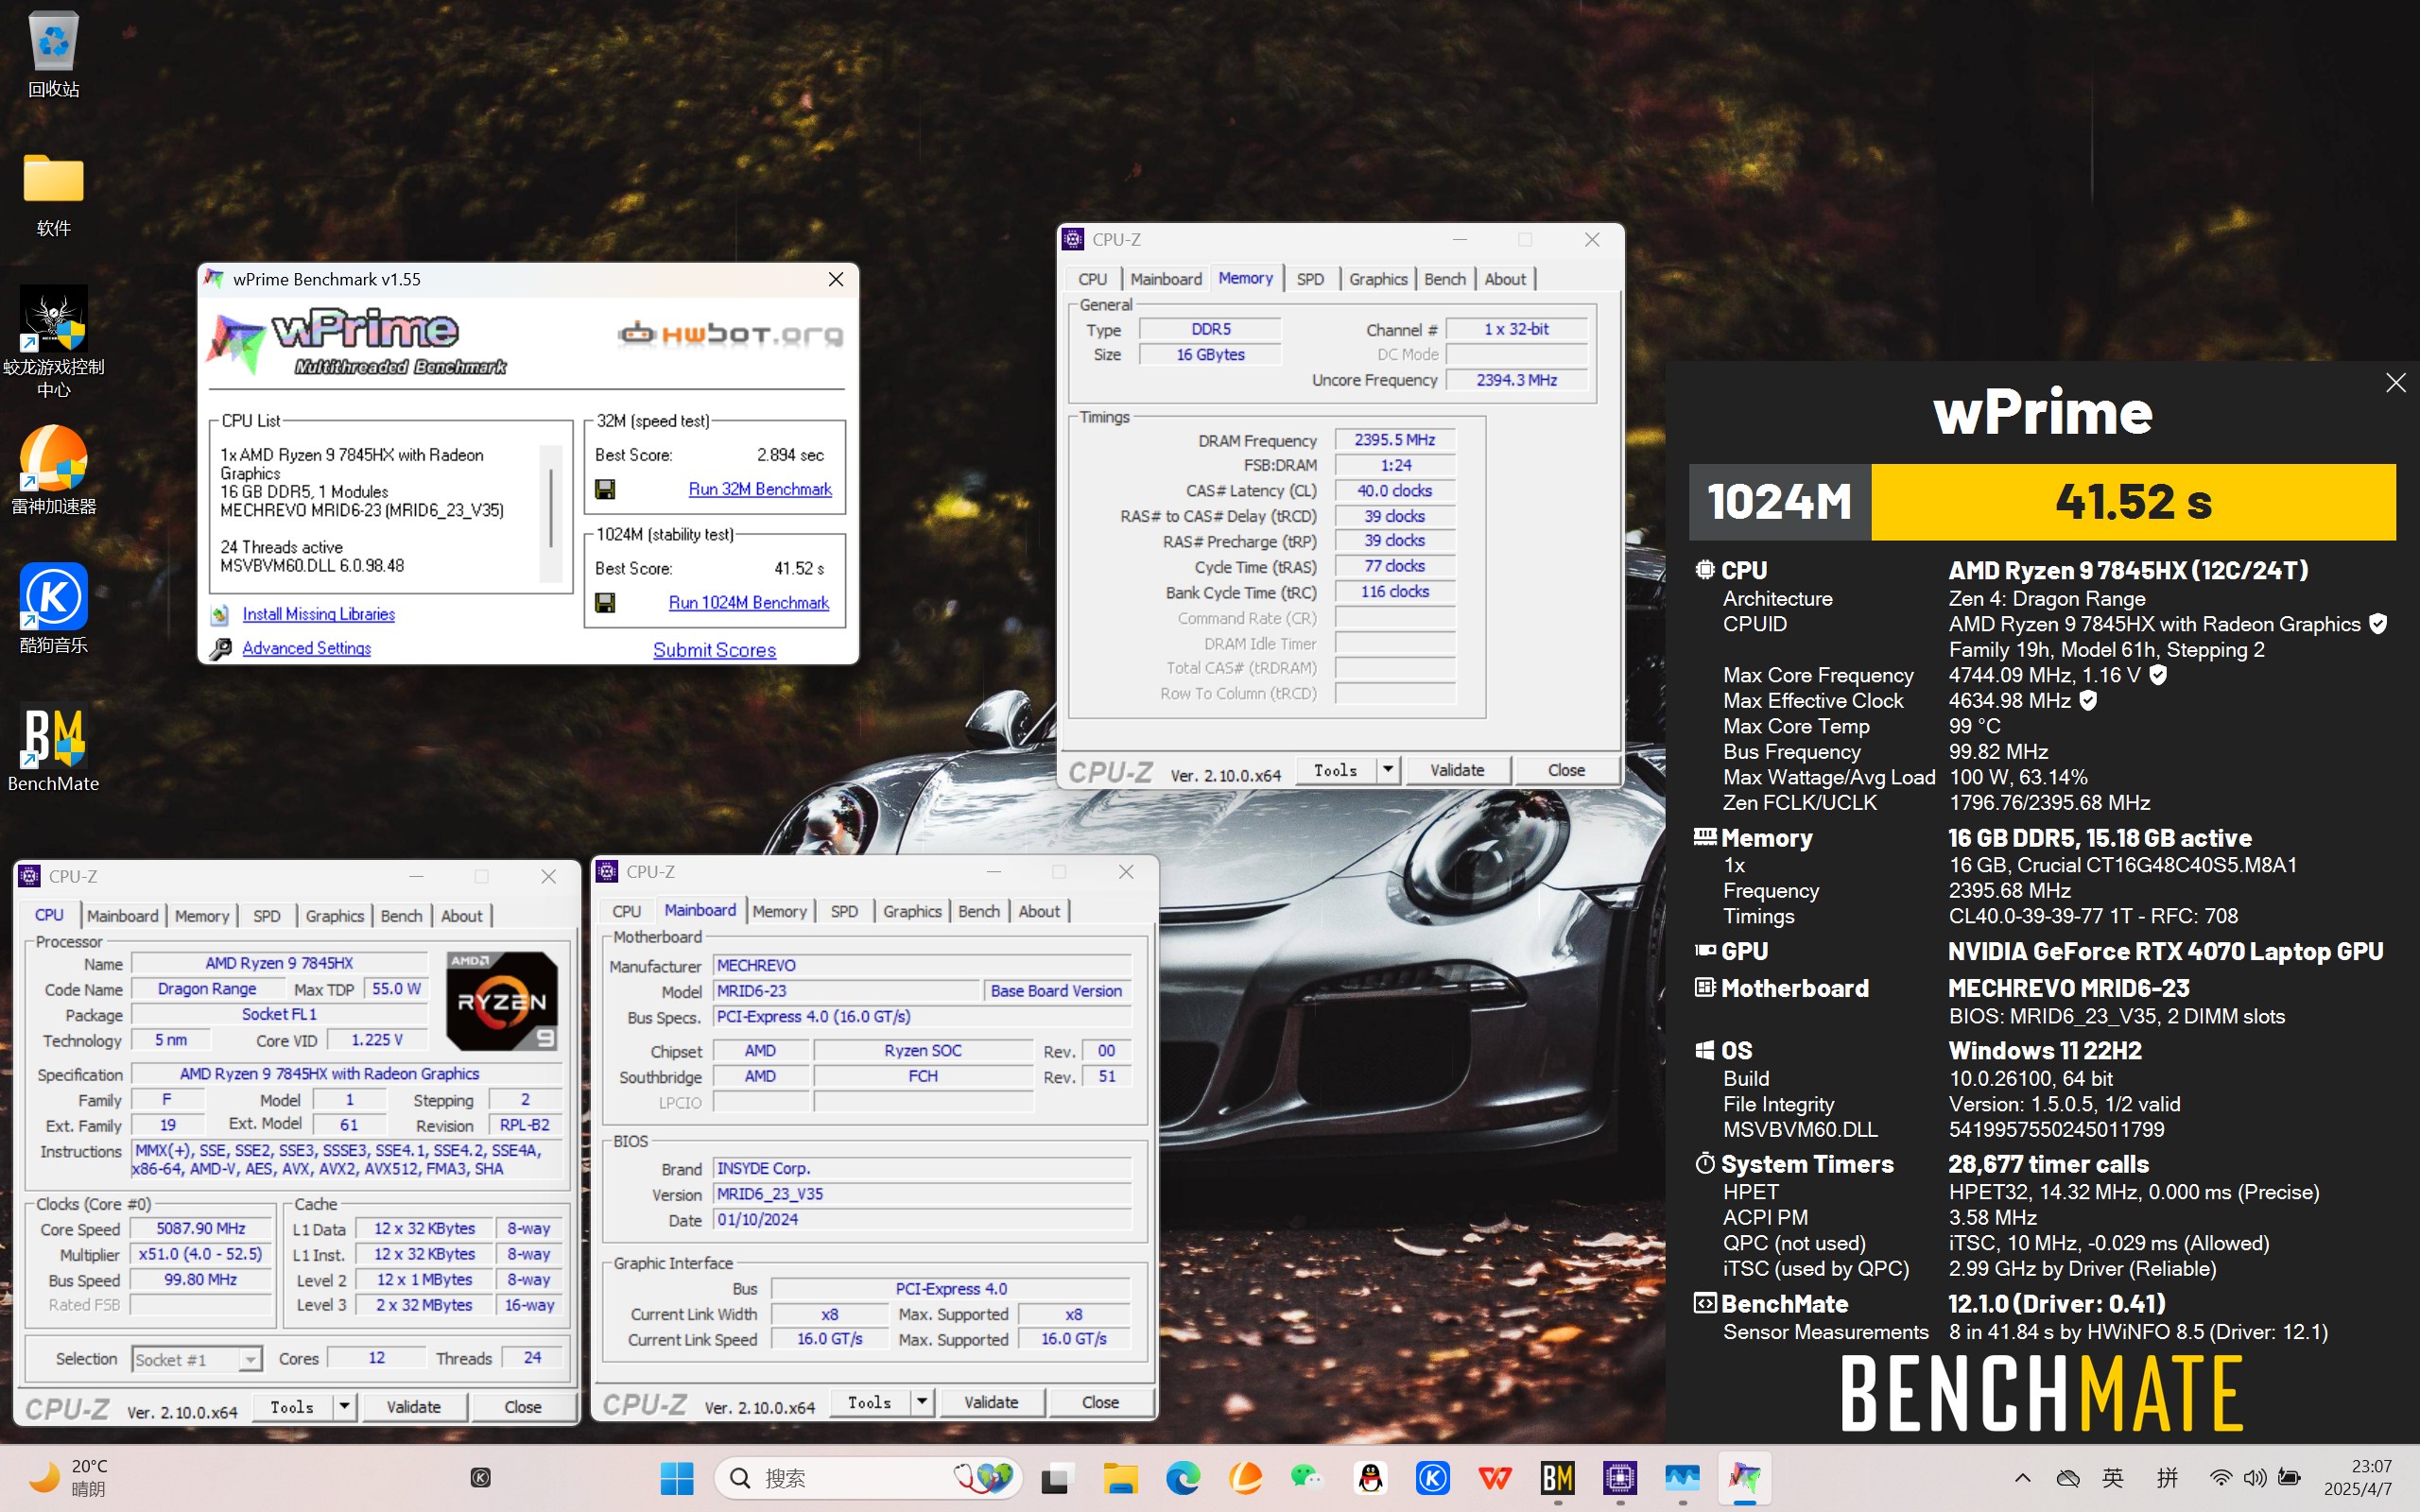
Task: Click NVIDIA GeForce RTX 4070 Laptop GPU text
Action: [2165, 952]
